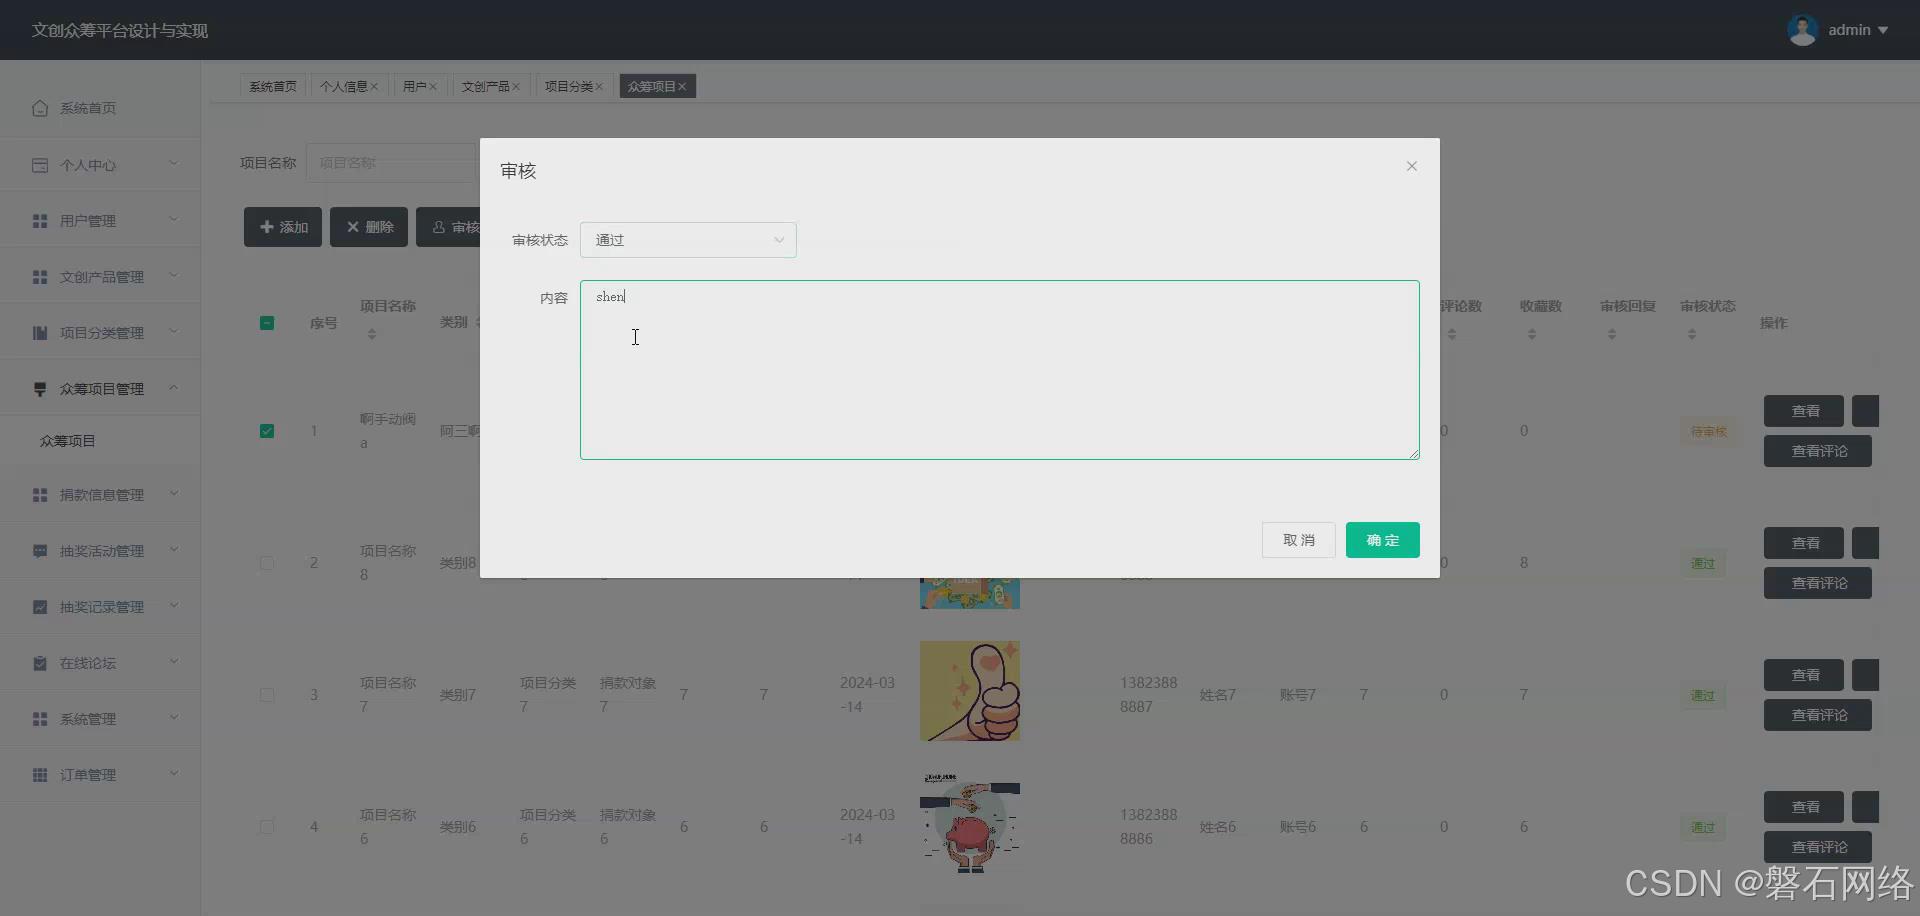
Task: Click the 确定 confirm button
Action: 1383,540
